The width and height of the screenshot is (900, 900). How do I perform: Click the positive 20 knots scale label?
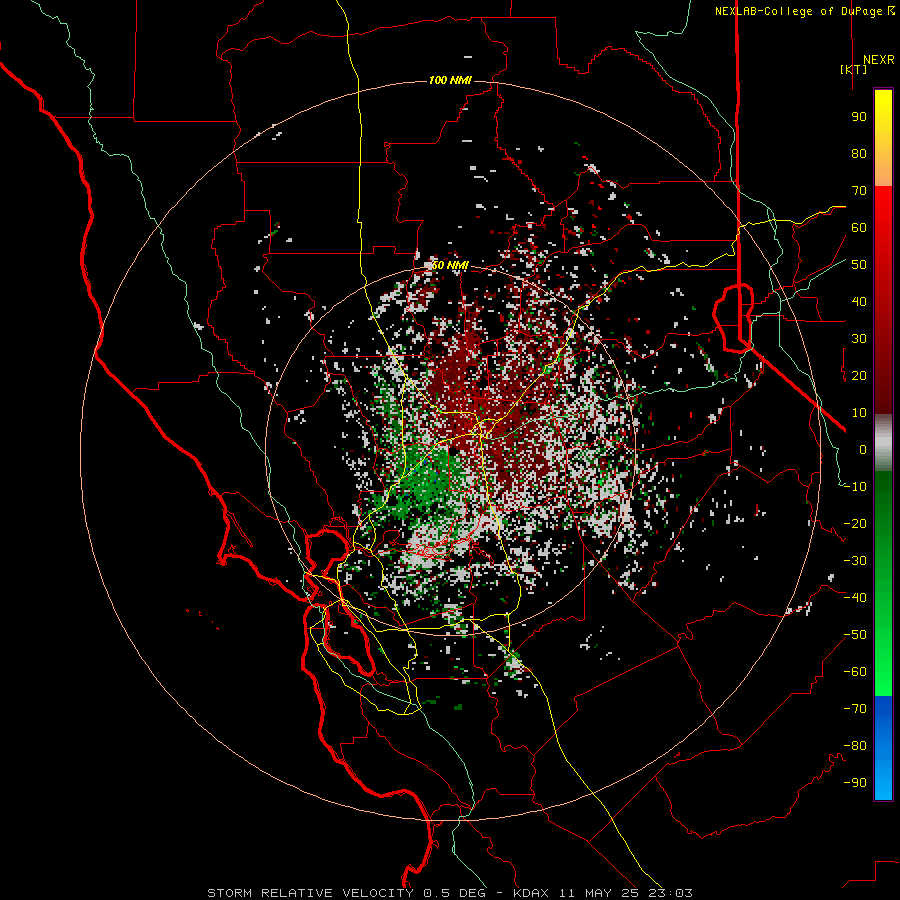point(859,376)
